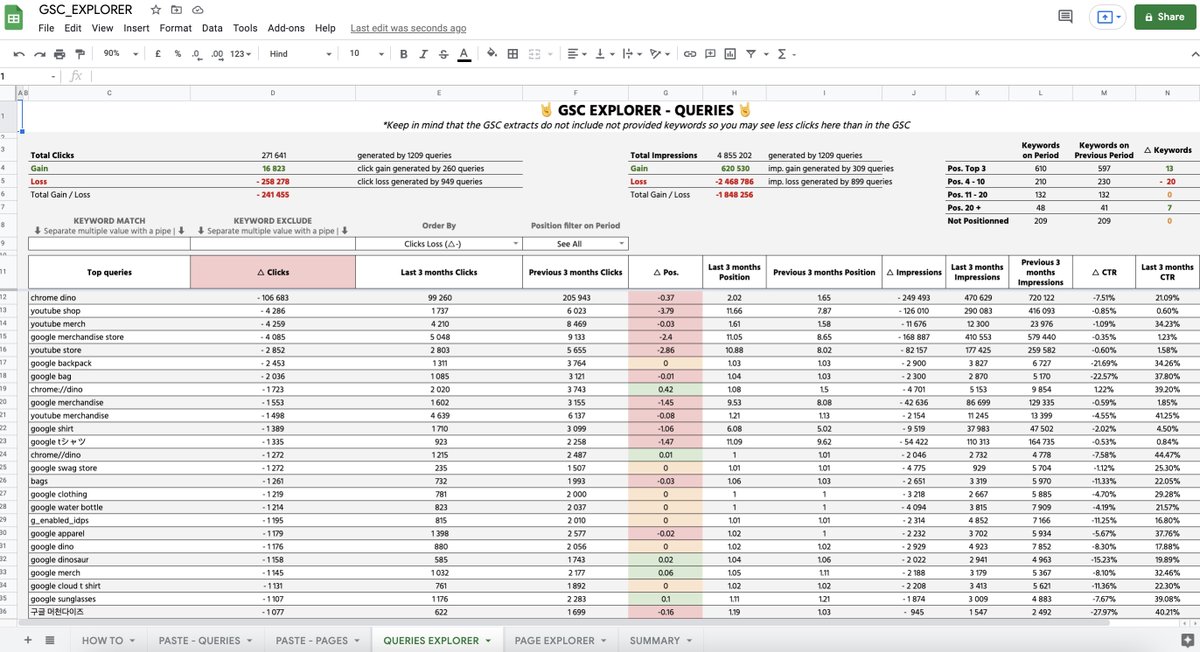Open the See All position filter dropdown
Screen dimensions: 1200x652
pyautogui.click(x=576, y=243)
